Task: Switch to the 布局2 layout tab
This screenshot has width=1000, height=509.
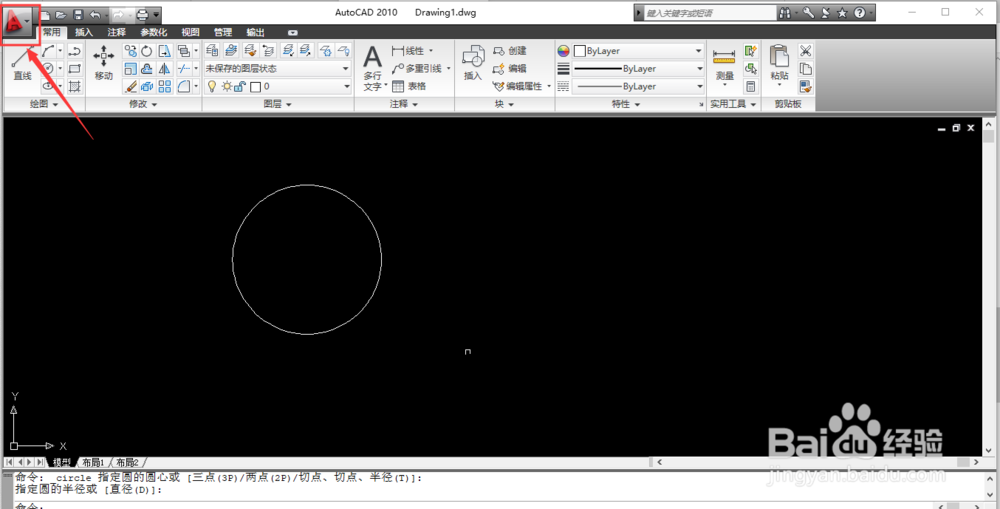Action: click(x=128, y=462)
